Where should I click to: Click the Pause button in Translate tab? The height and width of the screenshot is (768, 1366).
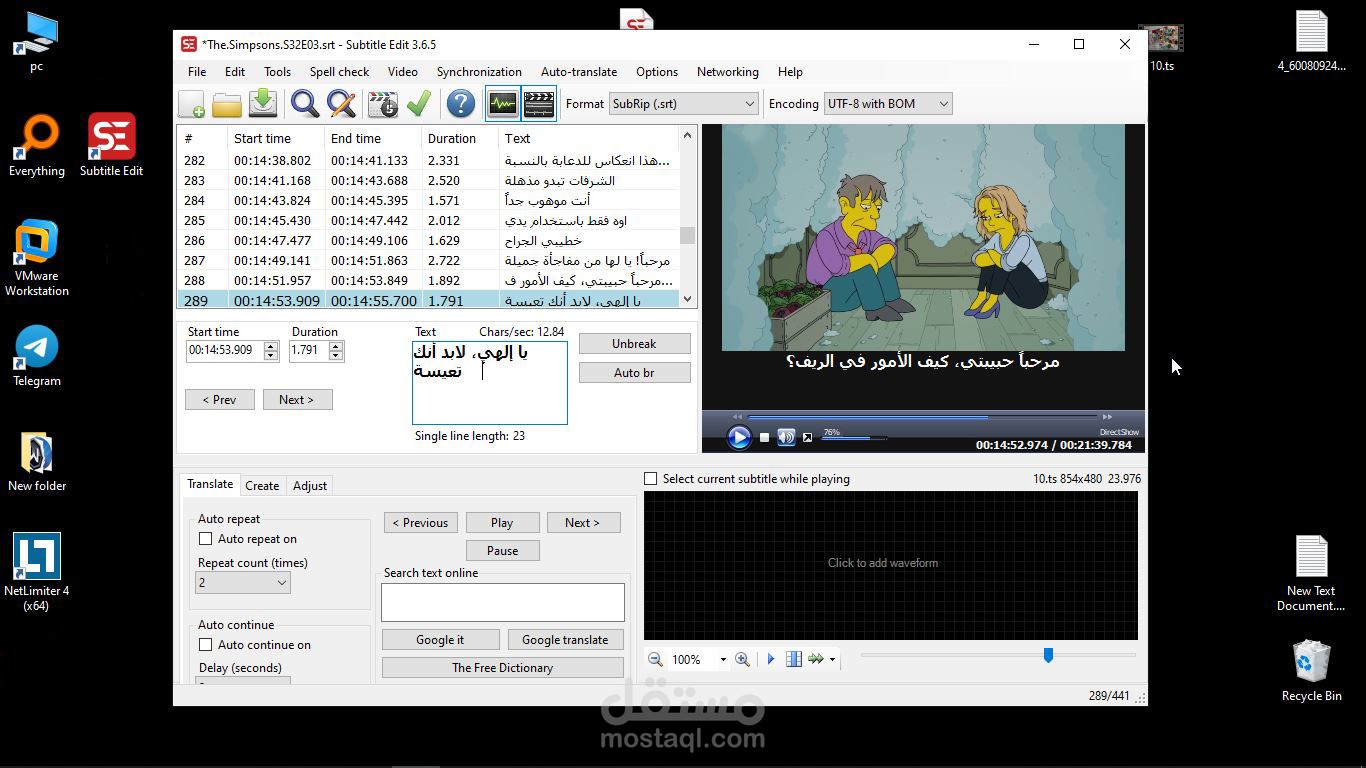coord(502,550)
